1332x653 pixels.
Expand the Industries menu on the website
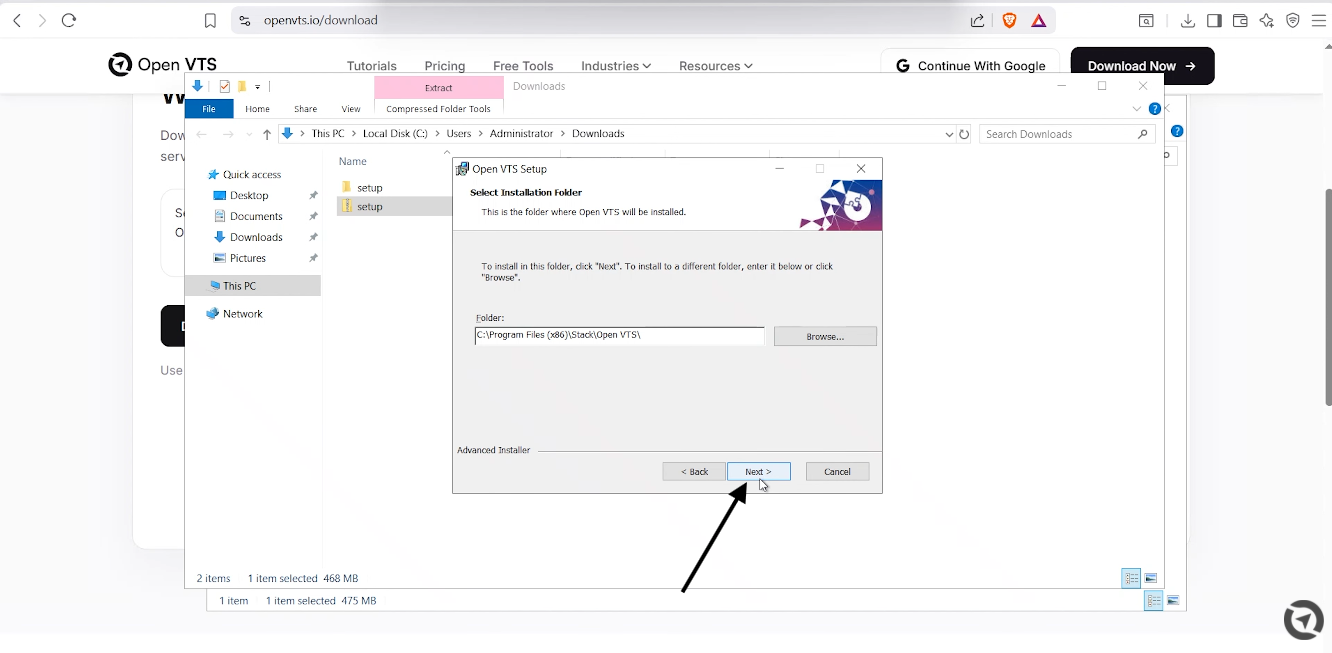point(616,66)
